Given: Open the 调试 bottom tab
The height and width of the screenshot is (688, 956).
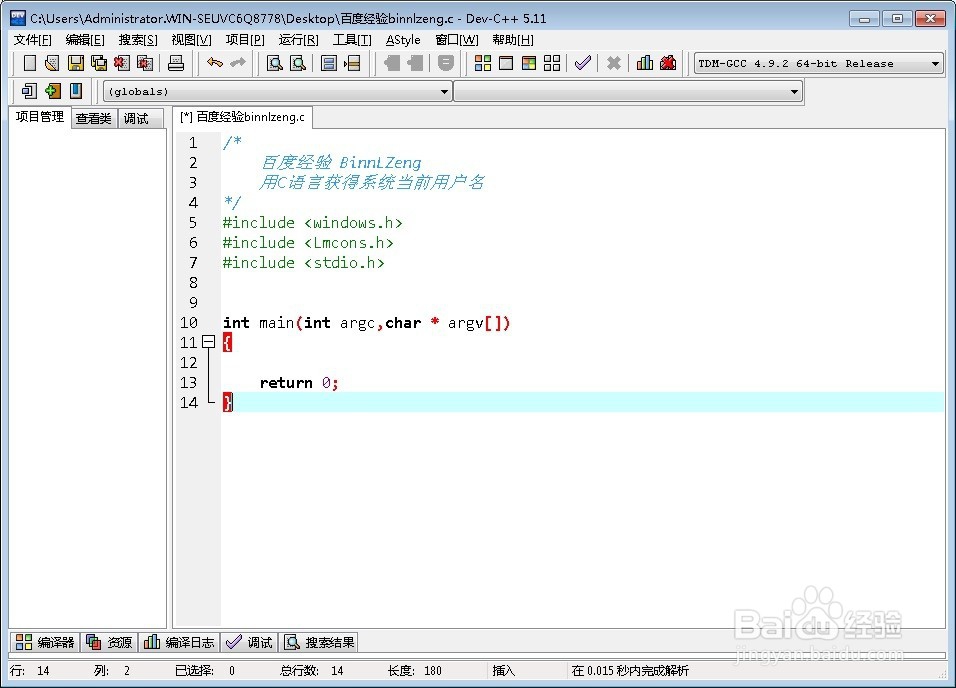Looking at the screenshot, I should pyautogui.click(x=249, y=642).
